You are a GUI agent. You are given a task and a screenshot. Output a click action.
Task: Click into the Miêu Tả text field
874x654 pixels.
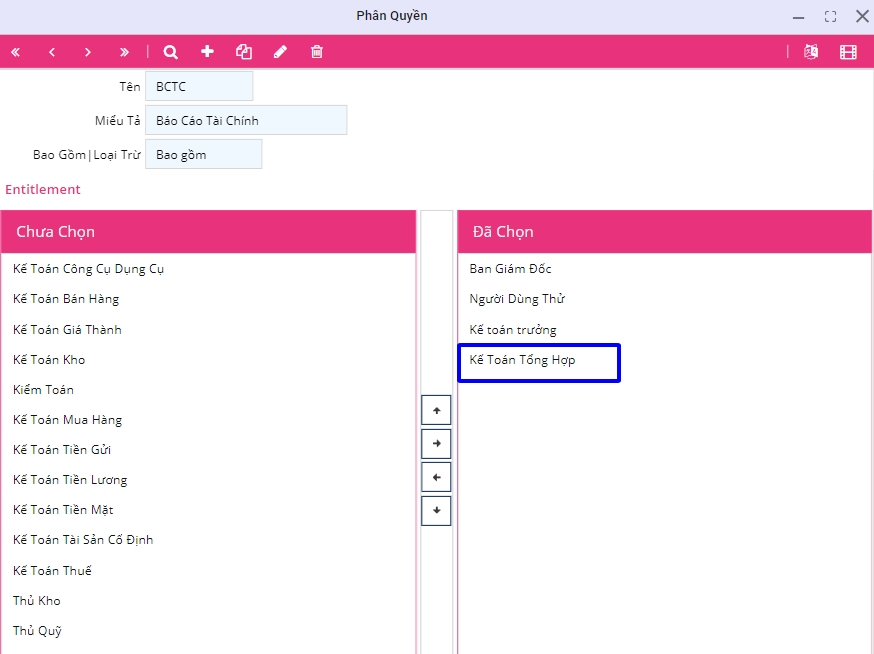246,121
